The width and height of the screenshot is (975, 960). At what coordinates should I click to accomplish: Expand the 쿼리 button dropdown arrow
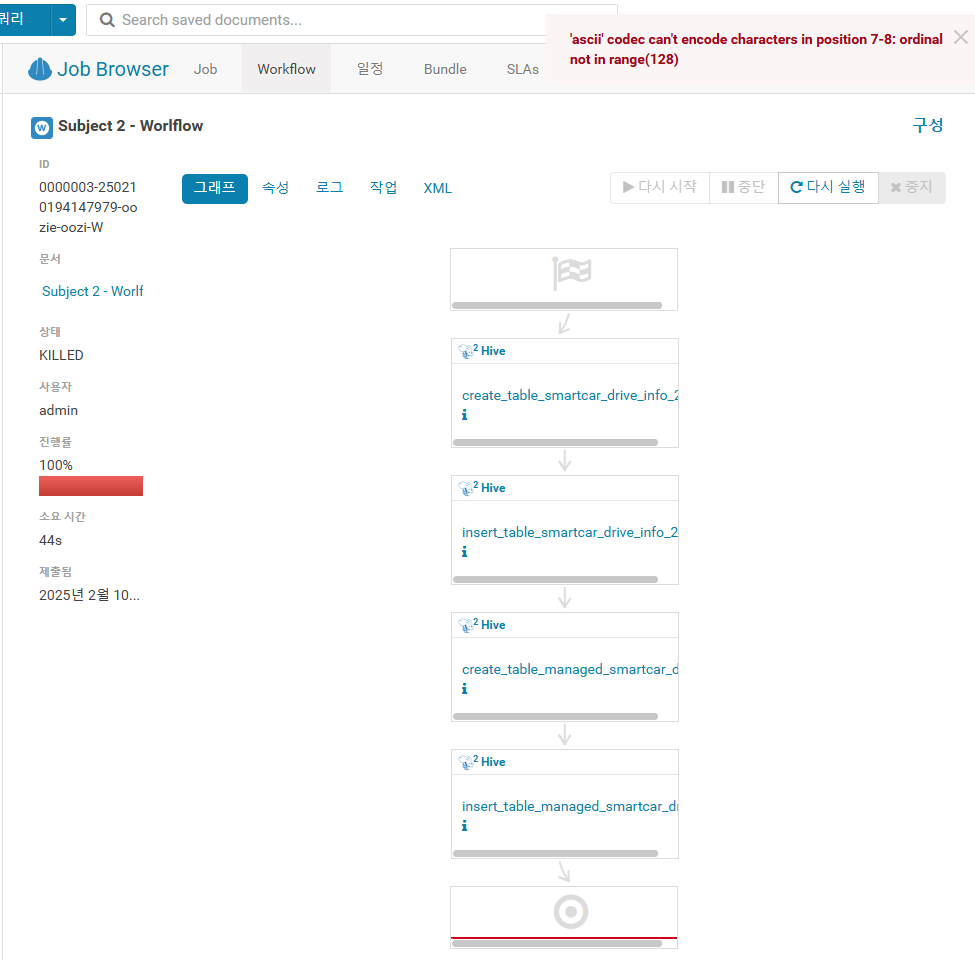(63, 20)
